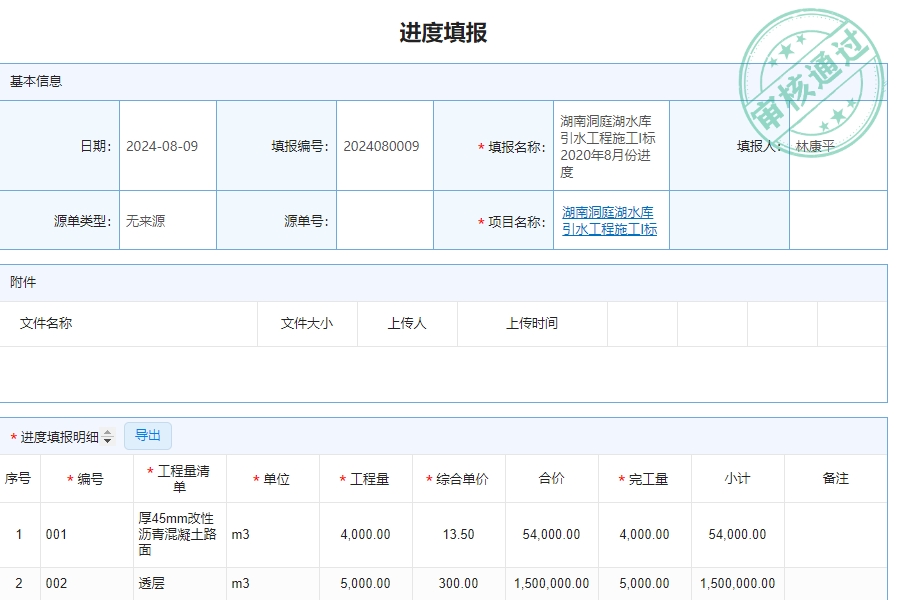The height and width of the screenshot is (600, 900).
Task: Click the 附件 section header
Action: click(25, 283)
